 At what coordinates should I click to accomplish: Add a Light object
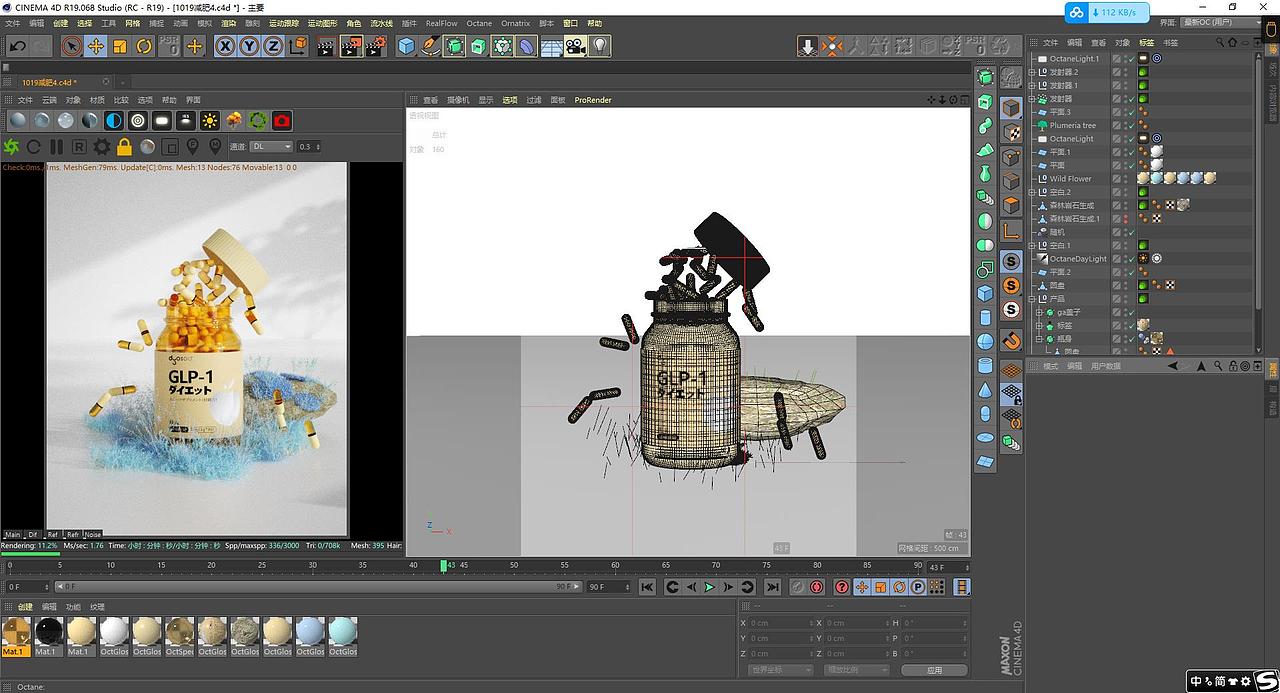[599, 46]
